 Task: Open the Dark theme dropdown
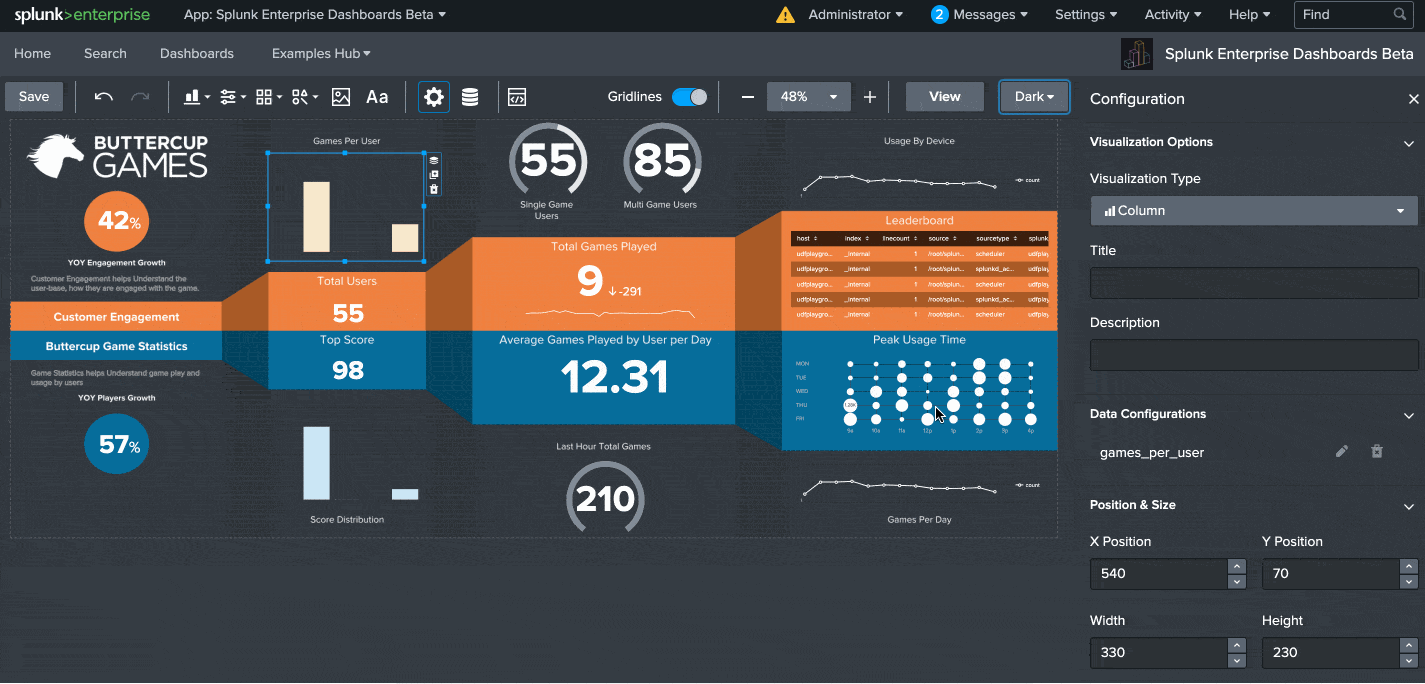pyautogui.click(x=1034, y=97)
